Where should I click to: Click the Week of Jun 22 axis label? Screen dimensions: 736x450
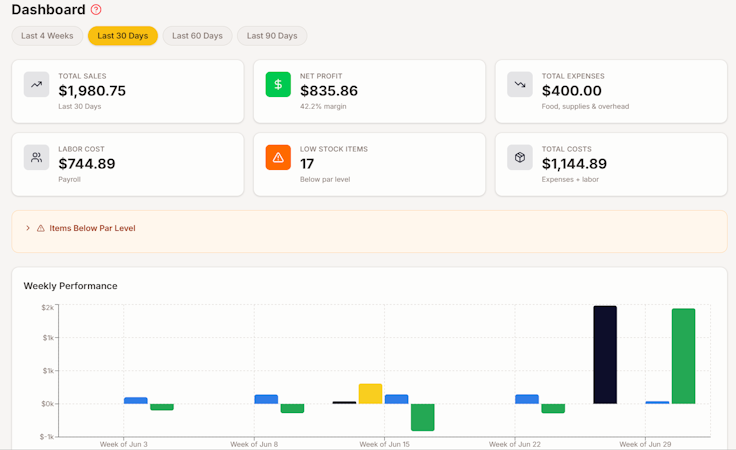(515, 444)
